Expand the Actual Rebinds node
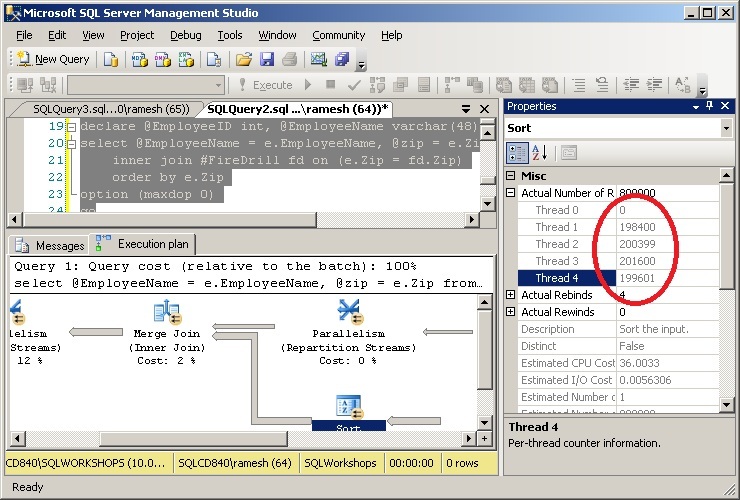 [511, 295]
